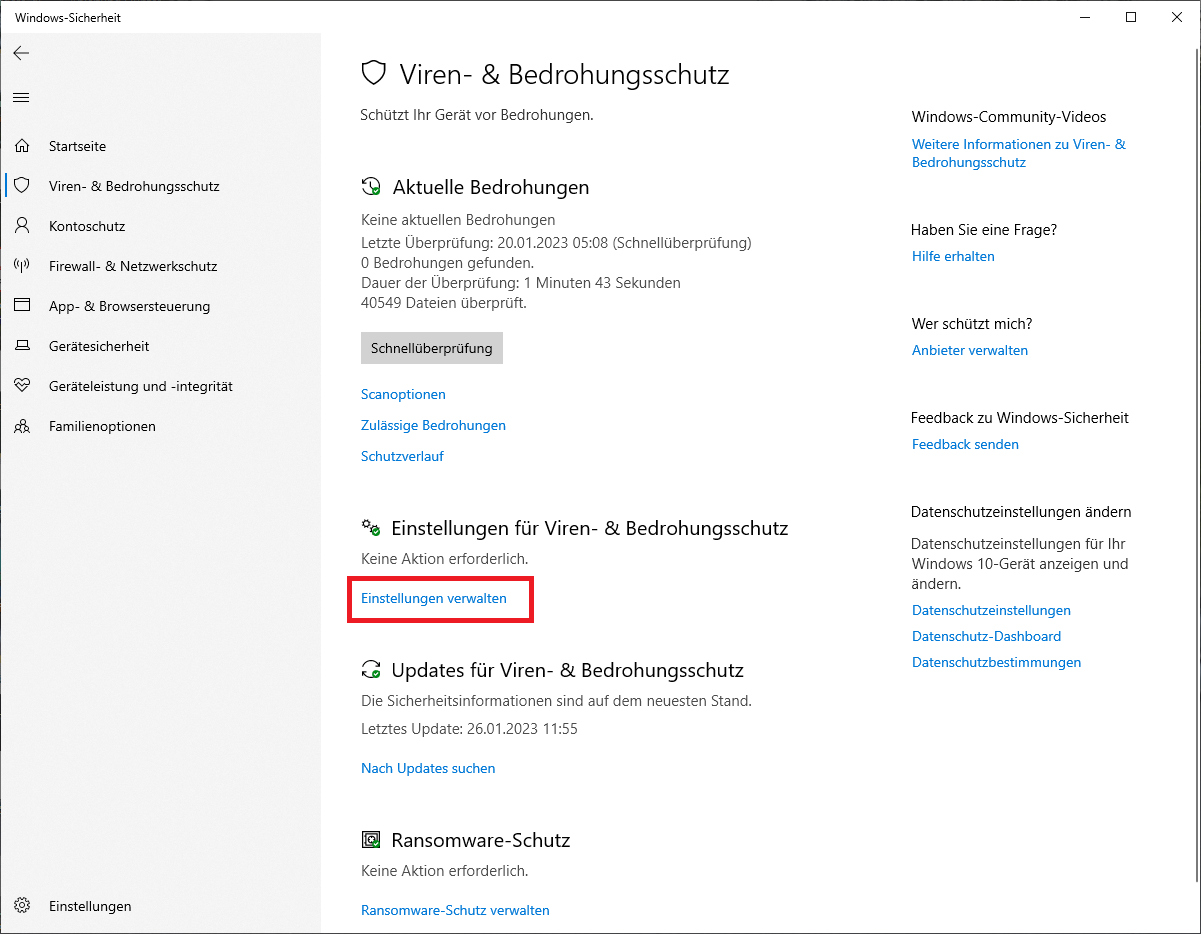Open Einstellungen at sidebar bottom
1201x934 pixels.
(160, 906)
